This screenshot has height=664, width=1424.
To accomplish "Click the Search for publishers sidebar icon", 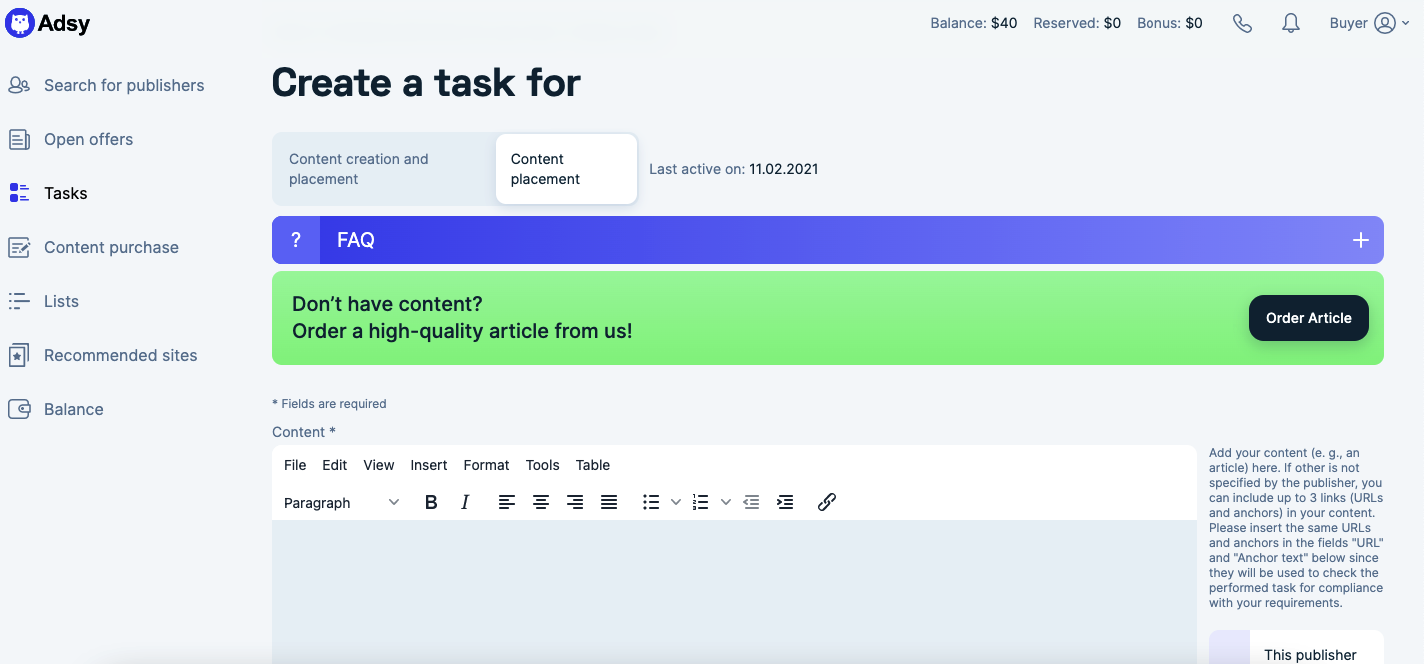I will click(x=19, y=85).
